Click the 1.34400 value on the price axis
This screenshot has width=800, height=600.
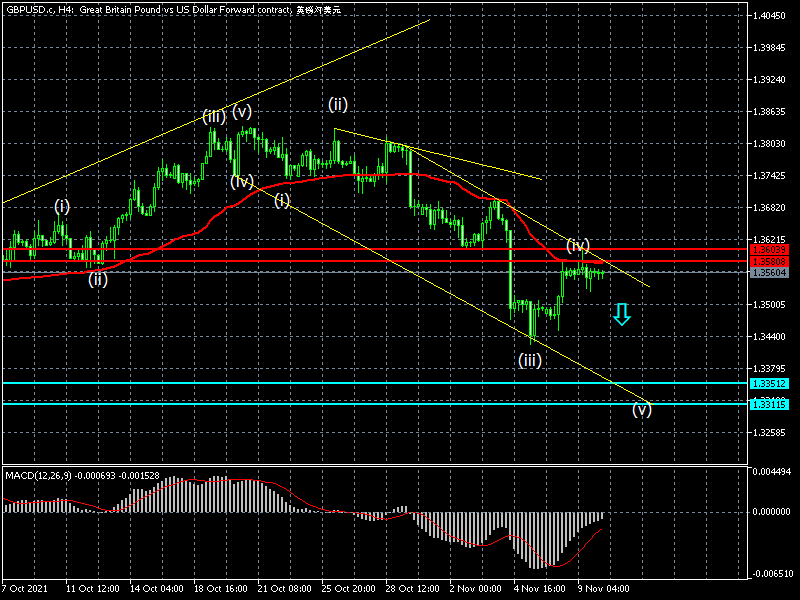coord(769,337)
